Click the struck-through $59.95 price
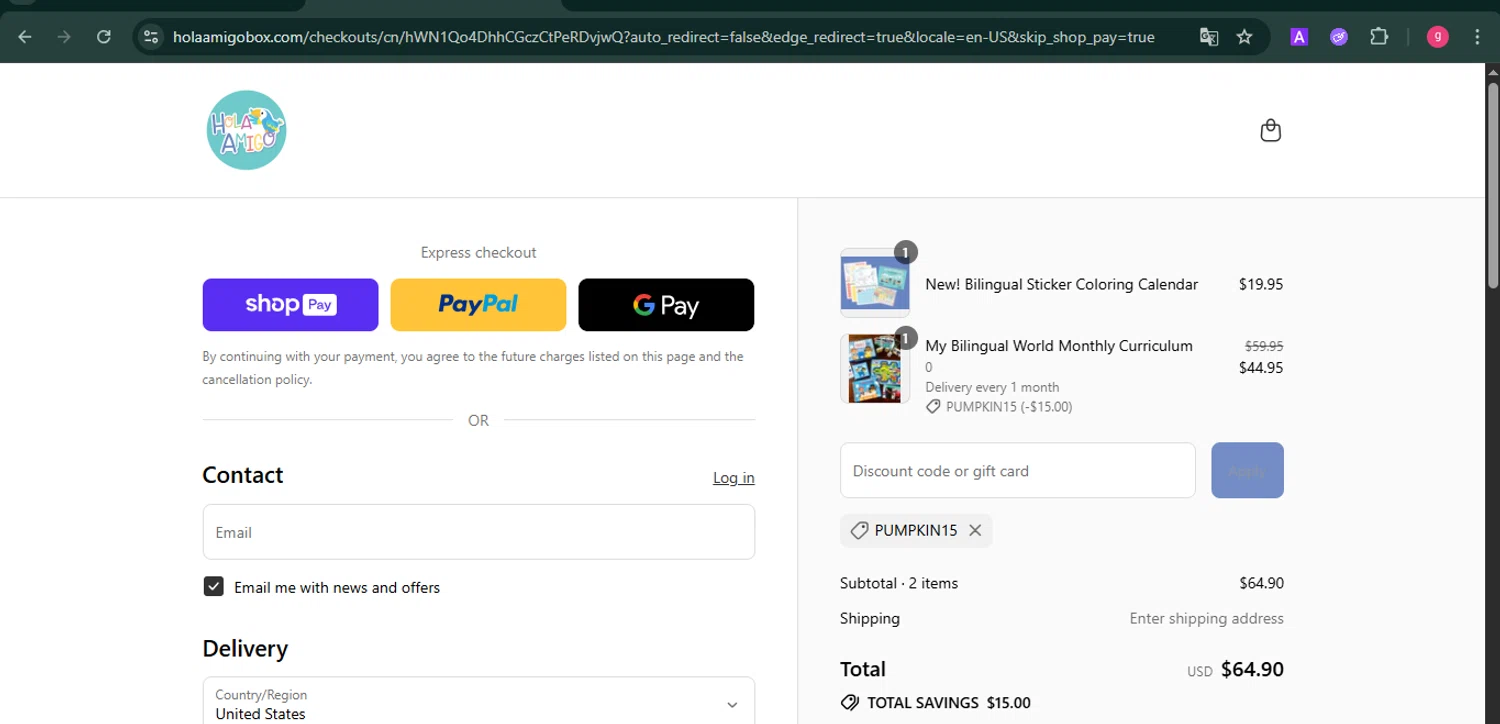The image size is (1500, 724). 1264,346
